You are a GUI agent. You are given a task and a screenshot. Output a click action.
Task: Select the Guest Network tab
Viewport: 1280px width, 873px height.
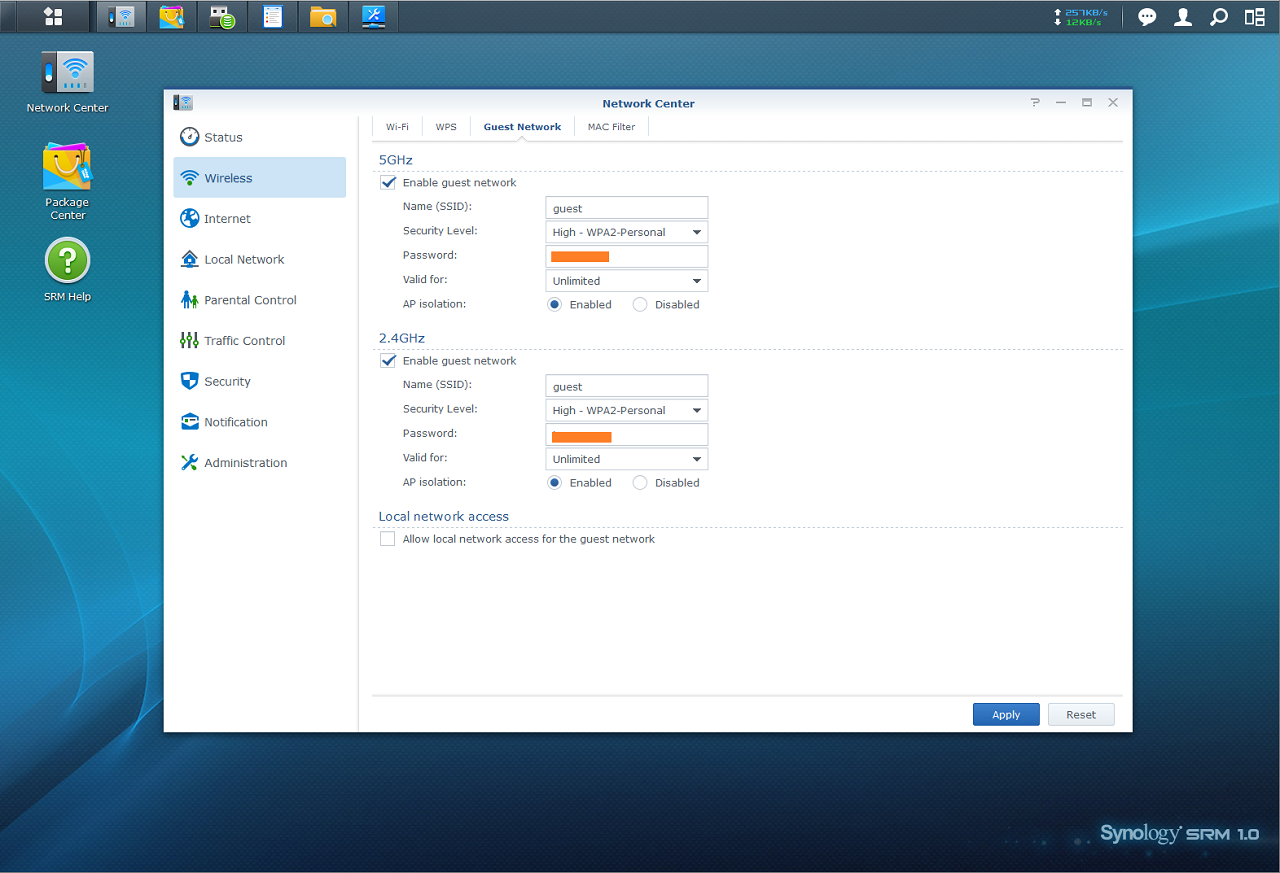[522, 127]
